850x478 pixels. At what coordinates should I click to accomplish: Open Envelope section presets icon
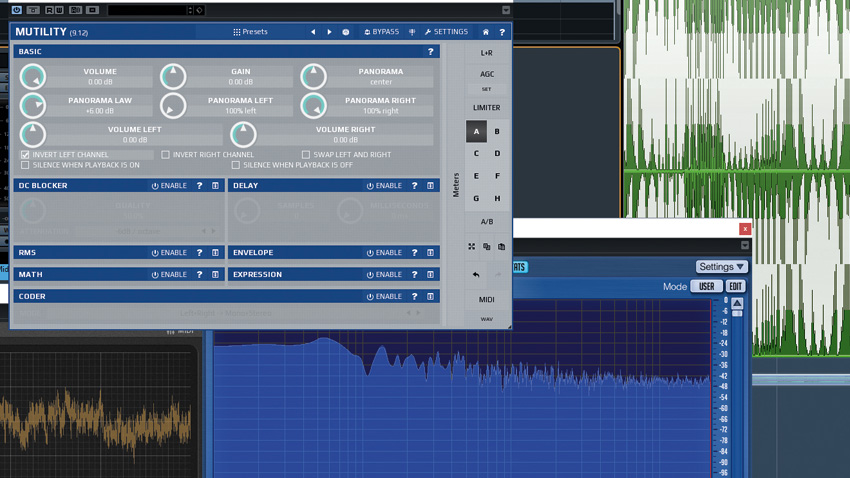pos(430,253)
